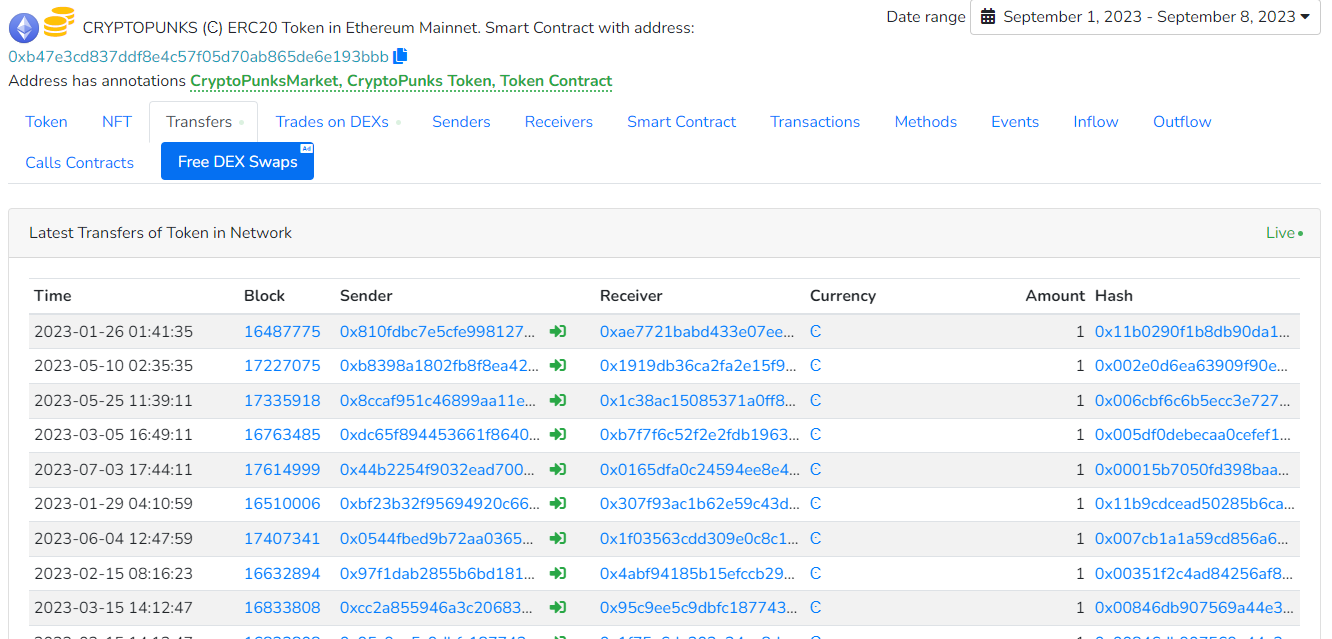Click the green arrow icon in block 17614999 row
1332x639 pixels.
(558, 470)
